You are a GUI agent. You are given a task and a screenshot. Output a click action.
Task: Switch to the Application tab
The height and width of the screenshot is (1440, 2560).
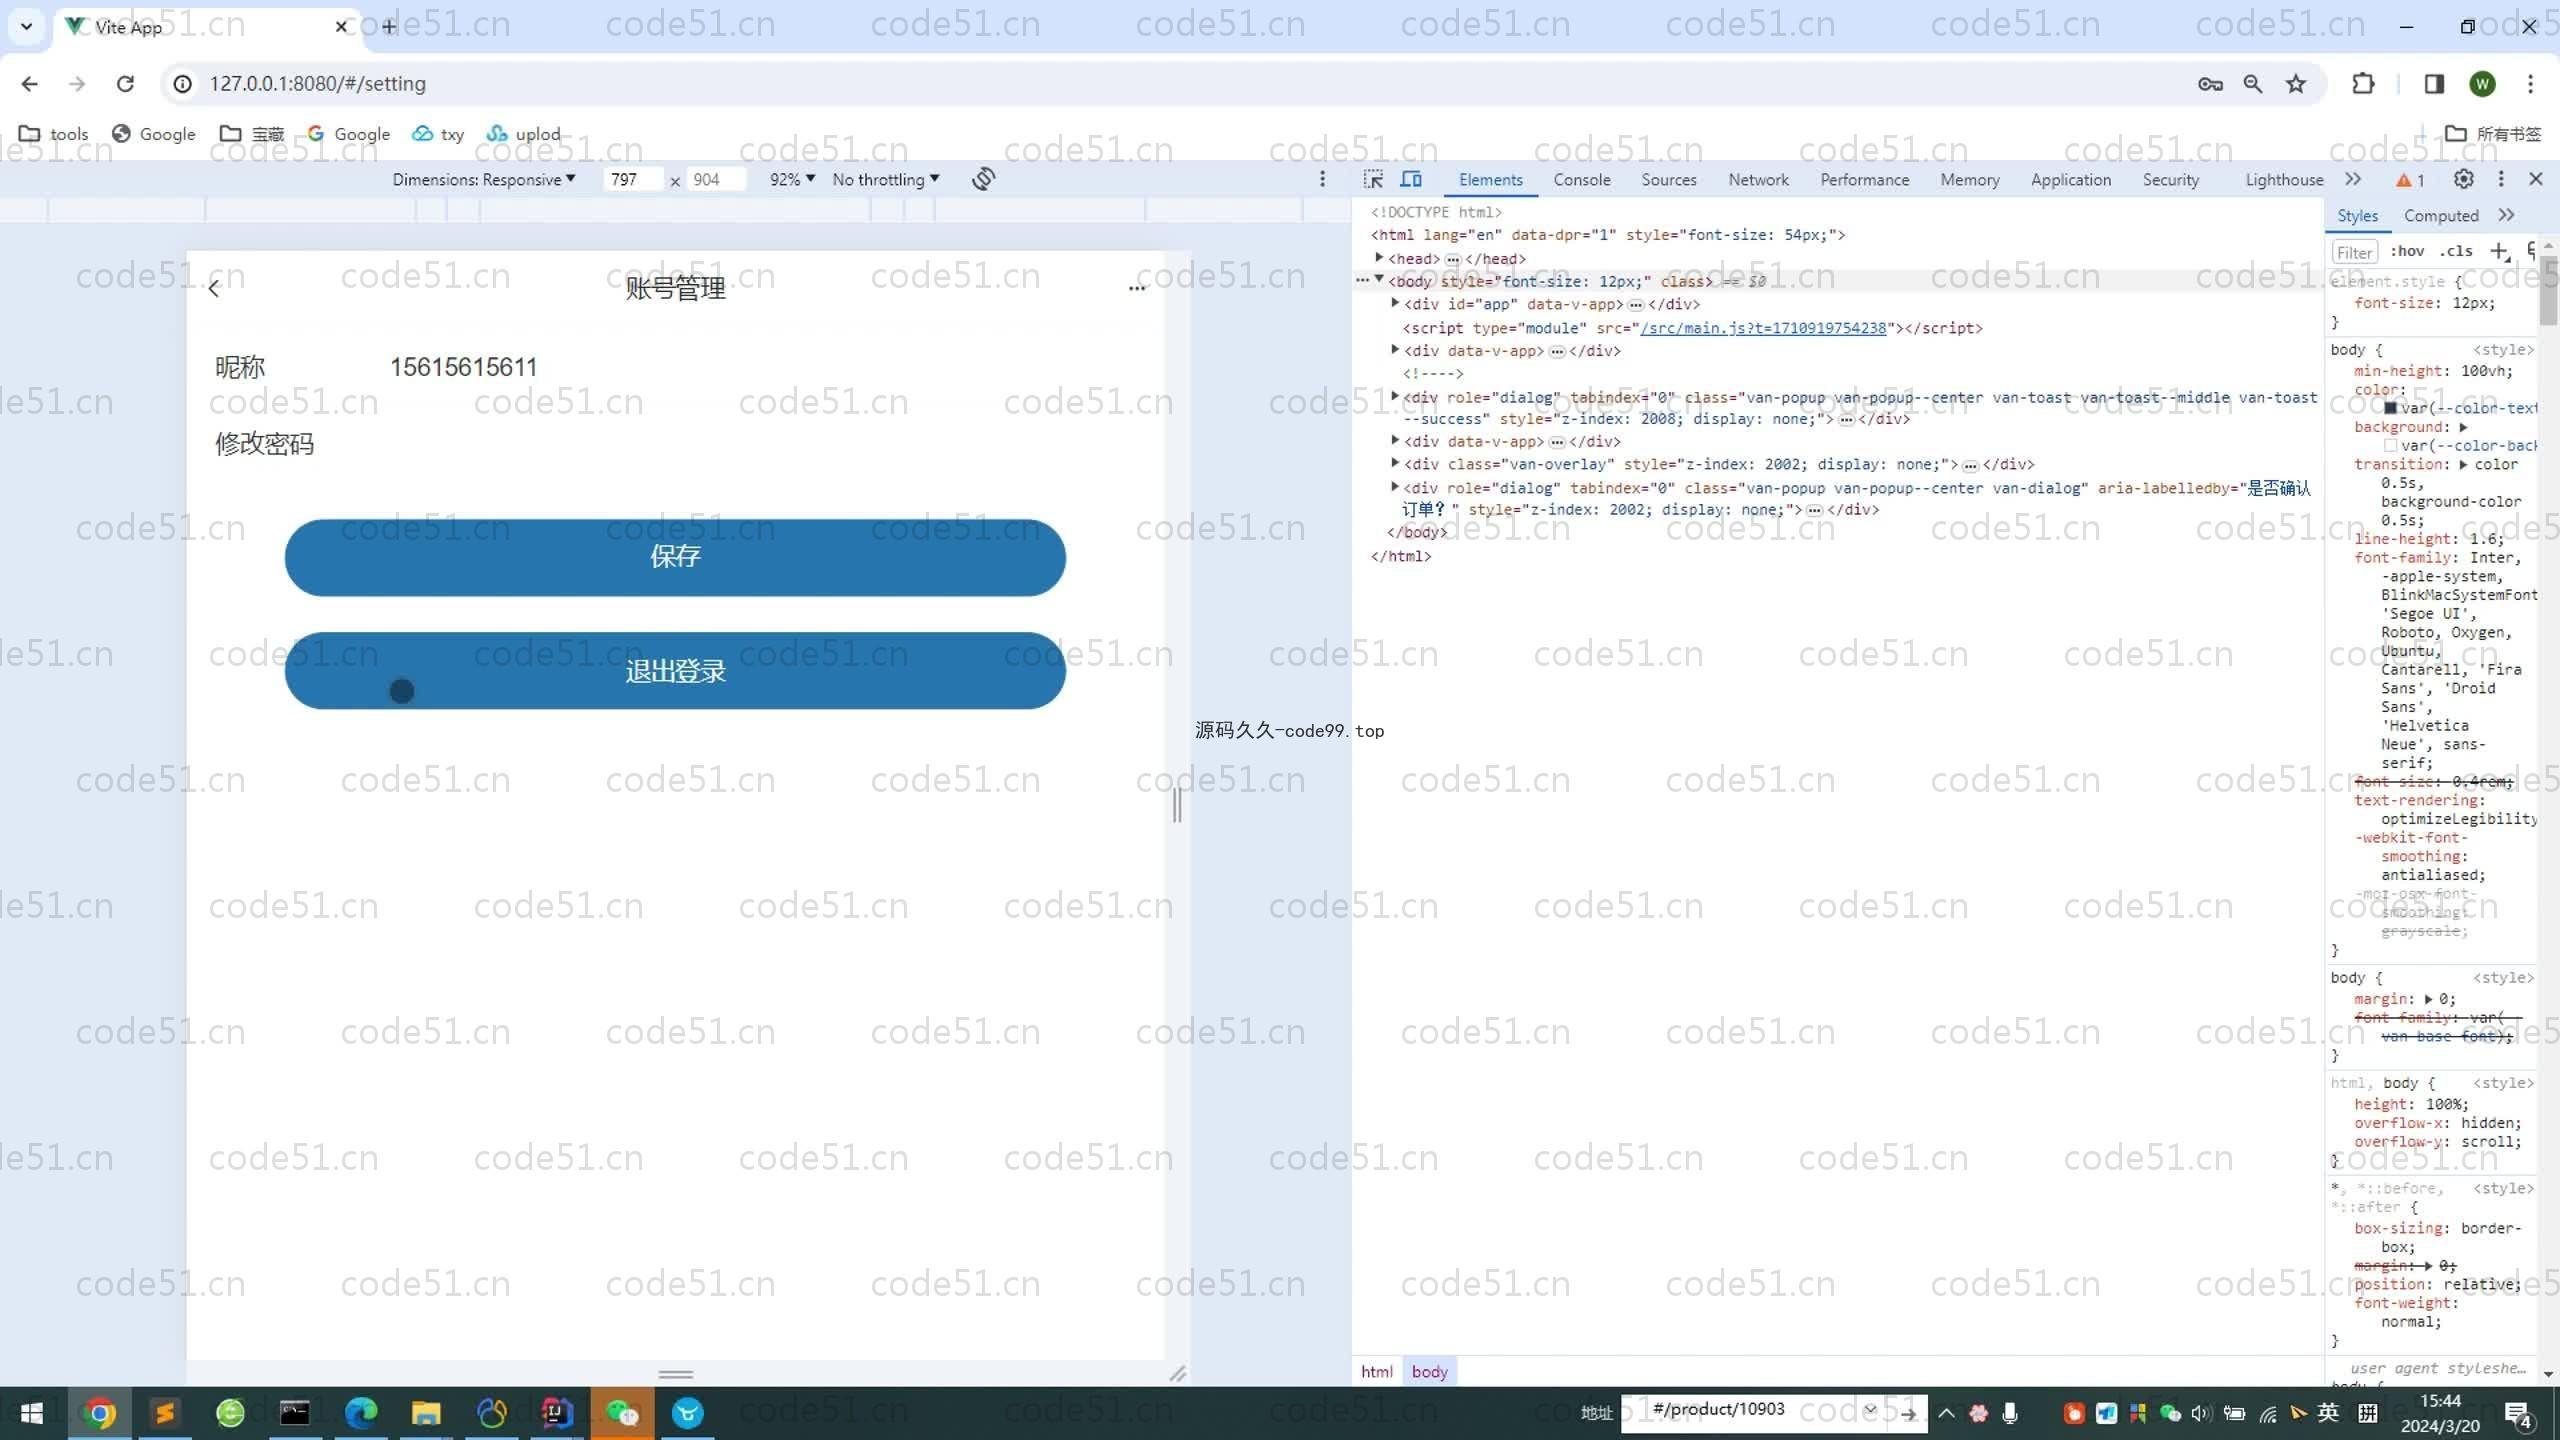(x=2071, y=180)
